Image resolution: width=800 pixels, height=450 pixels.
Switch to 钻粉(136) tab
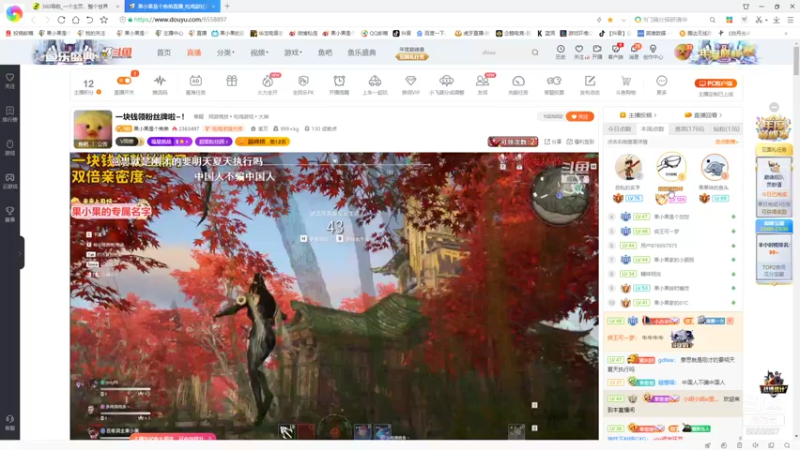[x=726, y=129]
